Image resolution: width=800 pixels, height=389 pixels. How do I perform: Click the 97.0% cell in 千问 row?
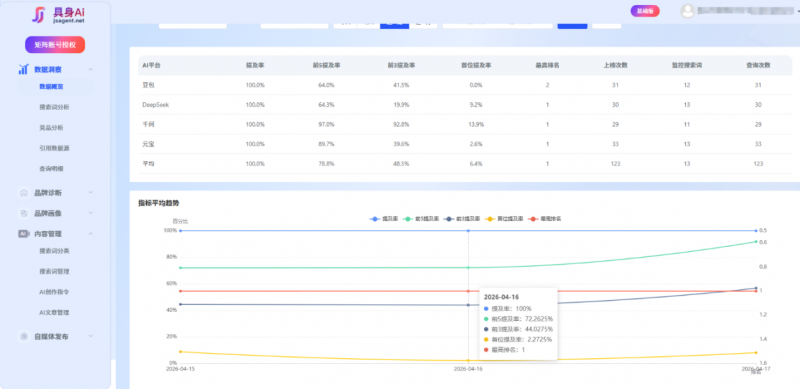(327, 125)
